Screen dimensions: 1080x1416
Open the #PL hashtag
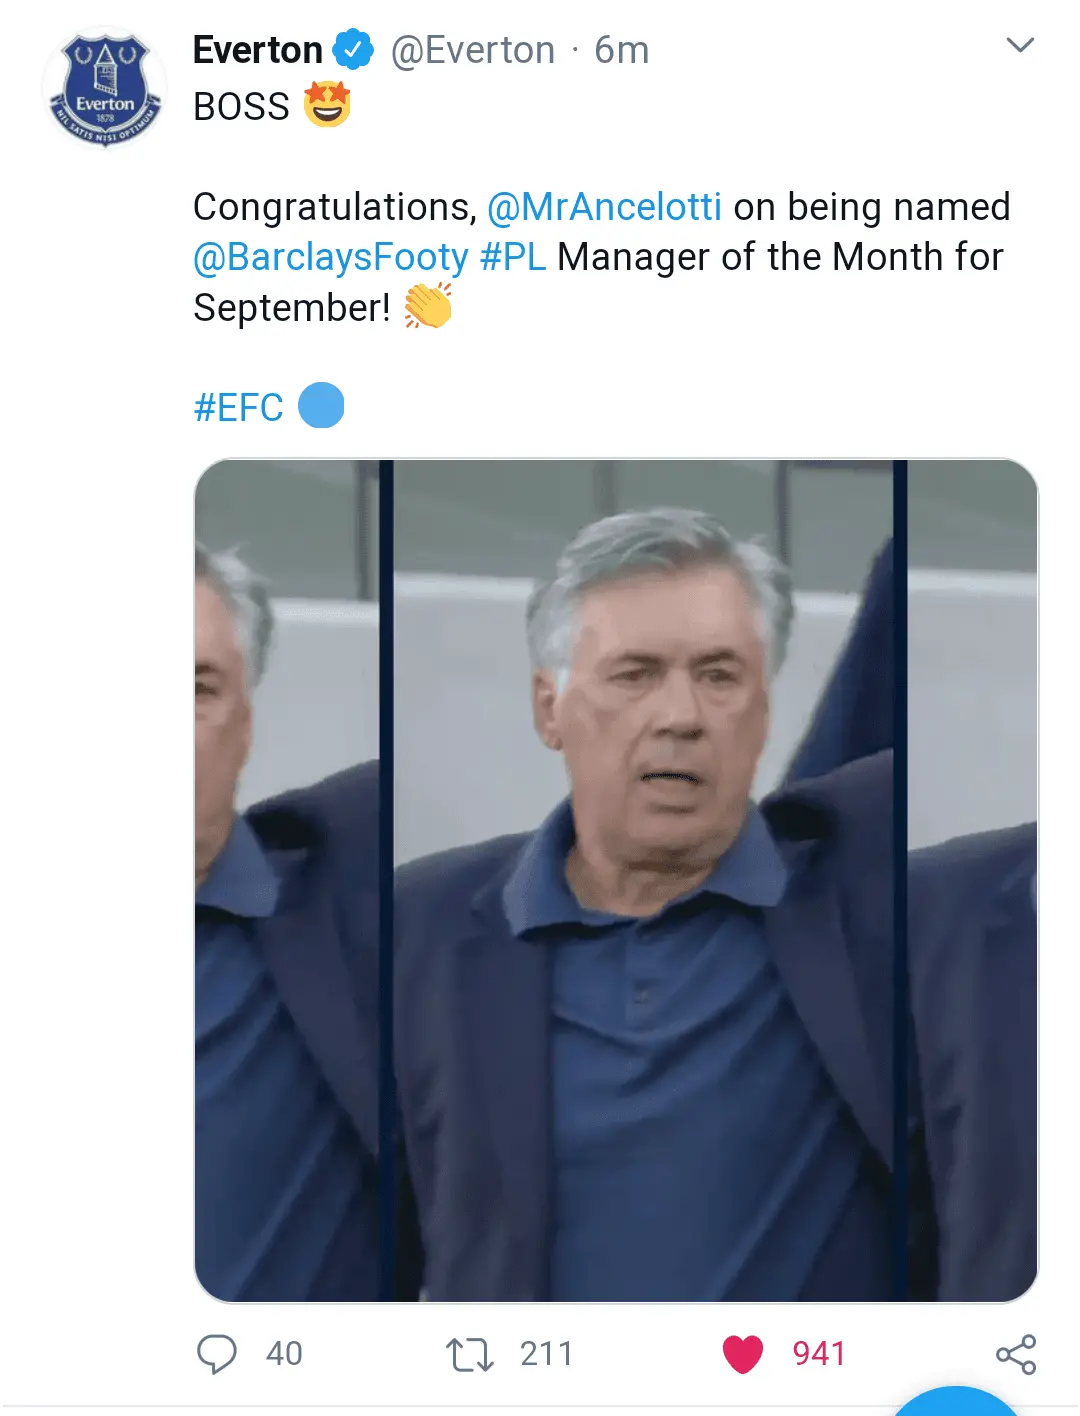(x=512, y=257)
